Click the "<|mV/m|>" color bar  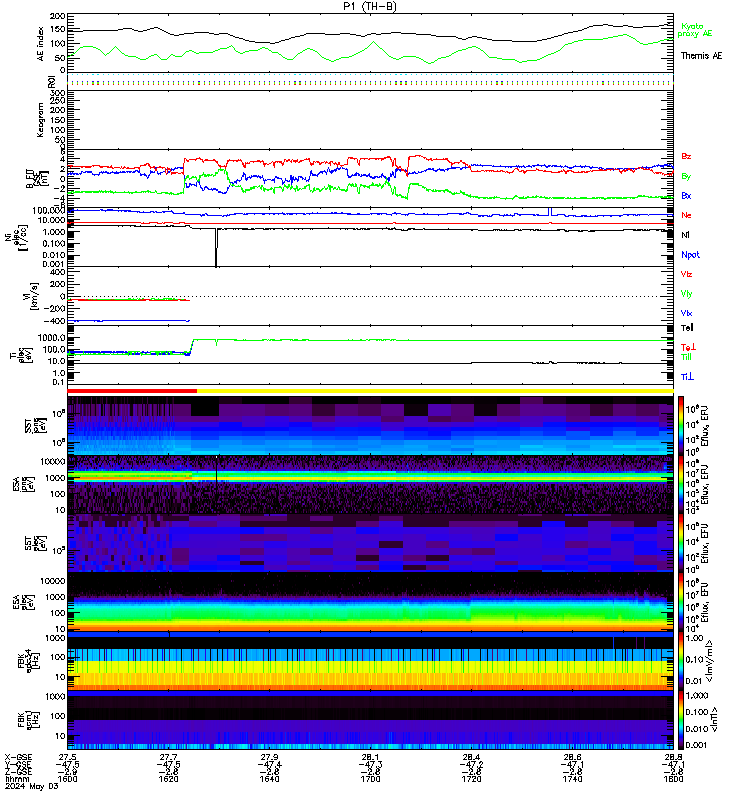pyautogui.click(x=681, y=661)
